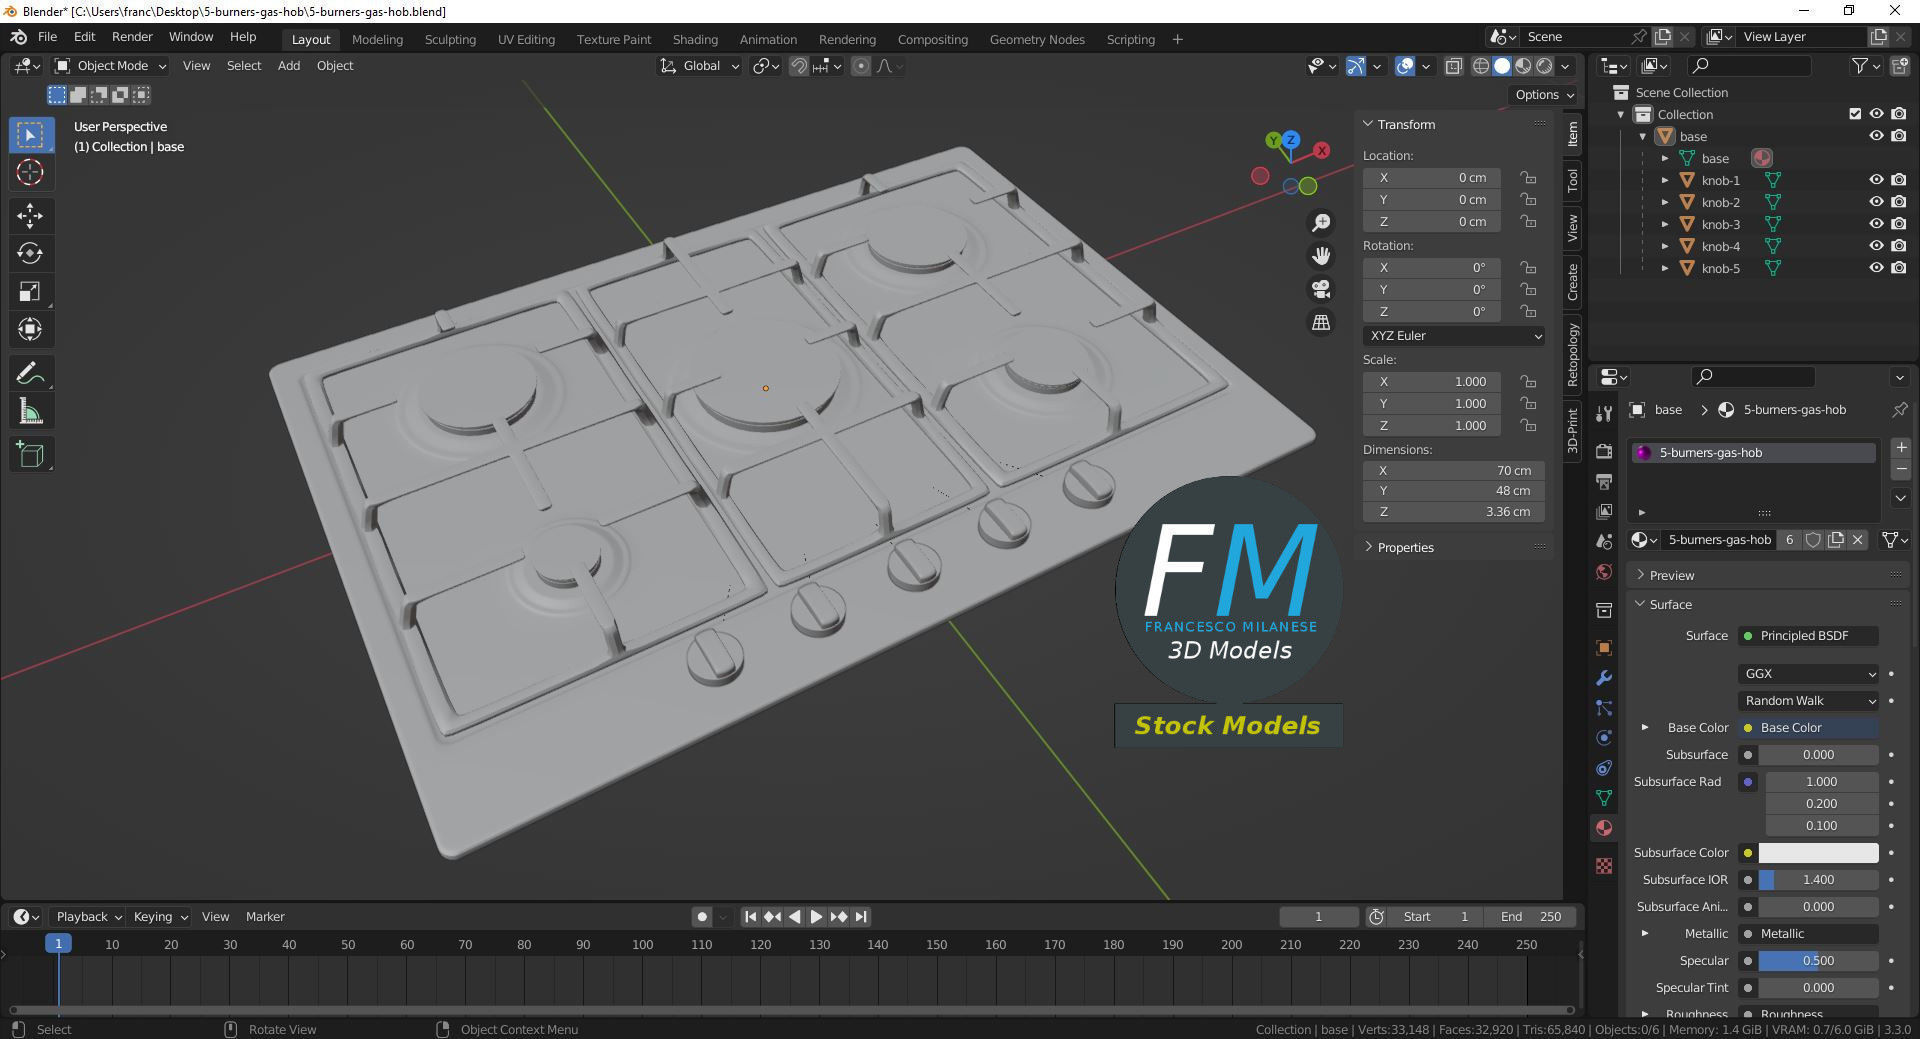Screen dimensions: 1920x1039
Task: Toggle Location X lock icon
Action: click(1528, 178)
